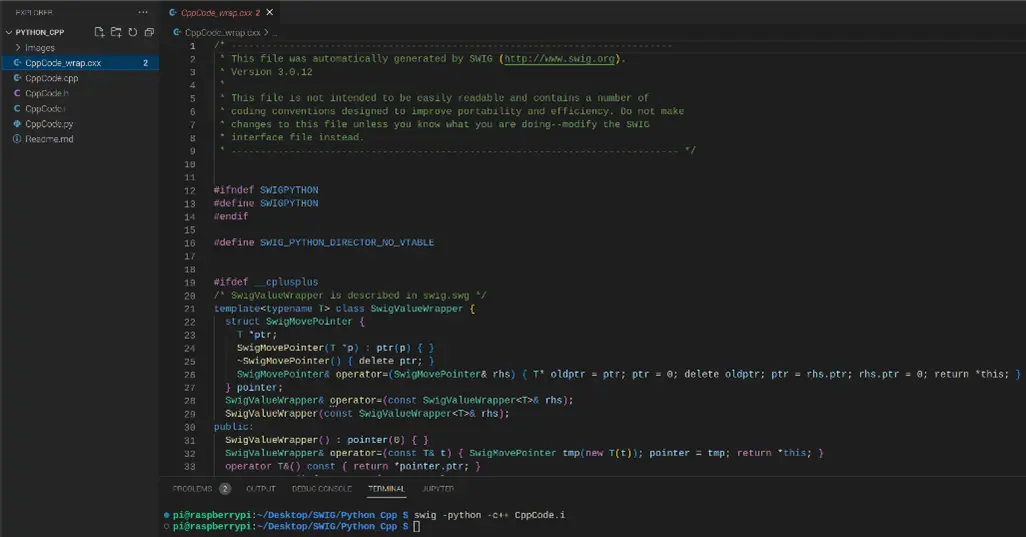Click '#ifndef SWIGPYTHON' on line 12
The height and width of the screenshot is (537, 1026).
(x=266, y=190)
